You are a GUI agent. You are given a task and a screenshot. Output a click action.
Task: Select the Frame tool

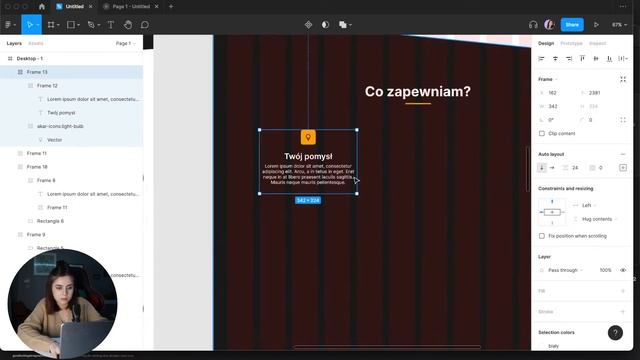pos(51,25)
